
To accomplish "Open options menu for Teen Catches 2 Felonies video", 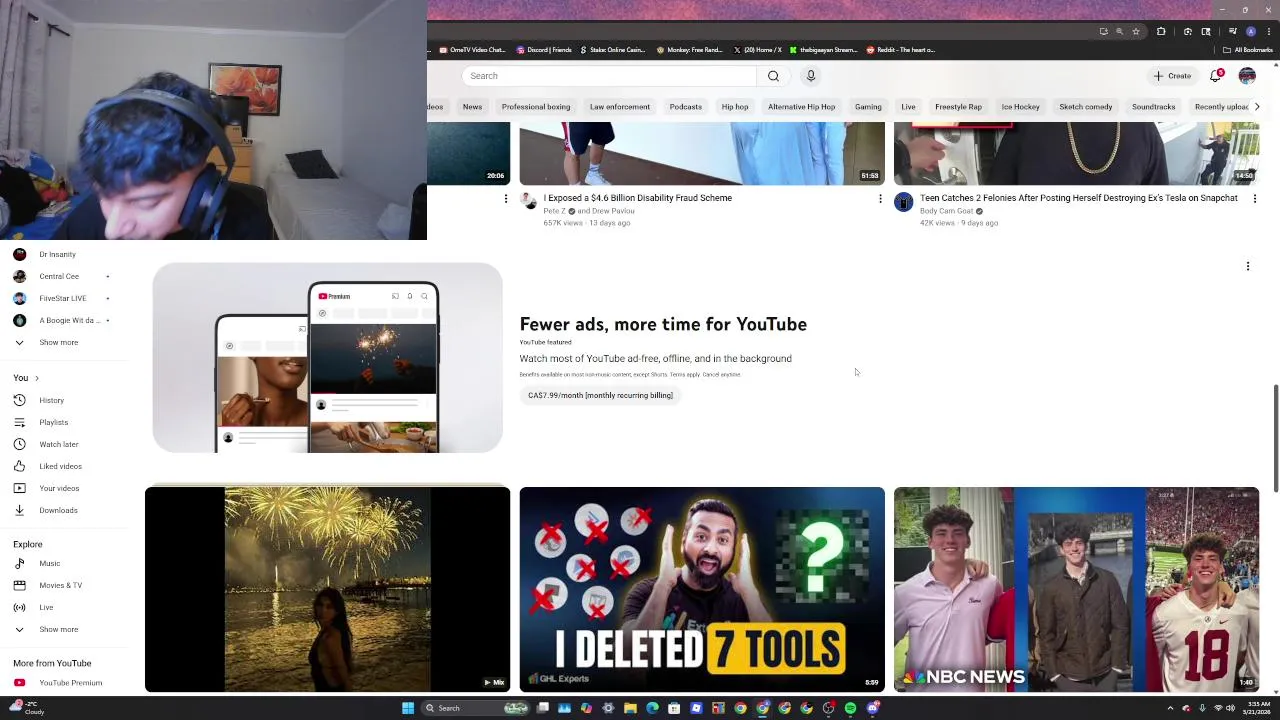I will [x=1255, y=199].
